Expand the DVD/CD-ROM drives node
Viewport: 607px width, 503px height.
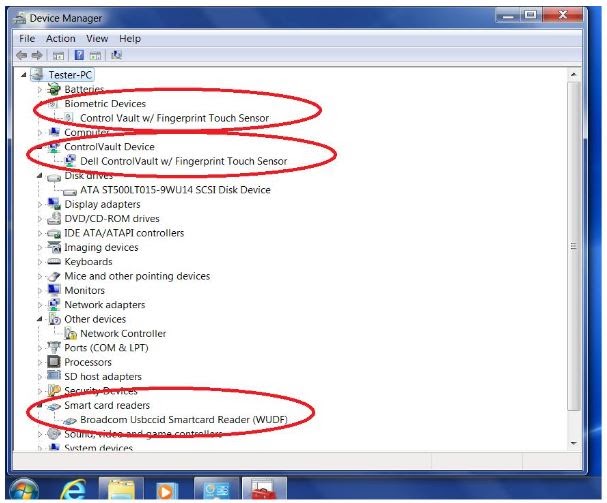[39, 219]
